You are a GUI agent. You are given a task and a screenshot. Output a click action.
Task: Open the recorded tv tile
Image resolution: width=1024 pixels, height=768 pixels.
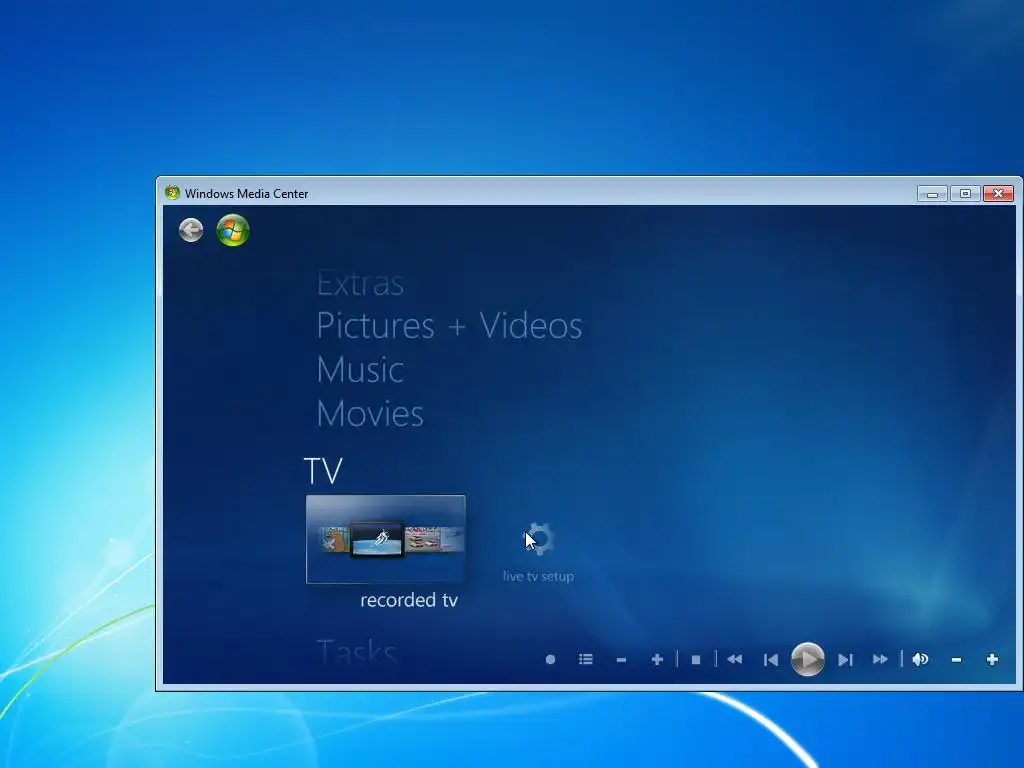click(385, 539)
